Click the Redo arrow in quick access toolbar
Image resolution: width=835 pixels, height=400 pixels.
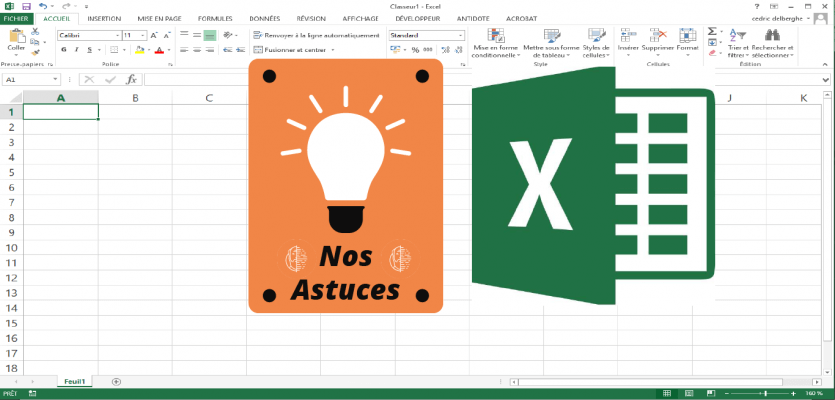[x=66, y=6]
